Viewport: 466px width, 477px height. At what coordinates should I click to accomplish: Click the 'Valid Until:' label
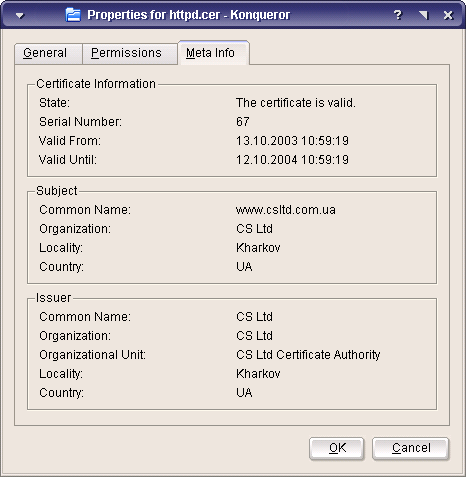click(68, 160)
